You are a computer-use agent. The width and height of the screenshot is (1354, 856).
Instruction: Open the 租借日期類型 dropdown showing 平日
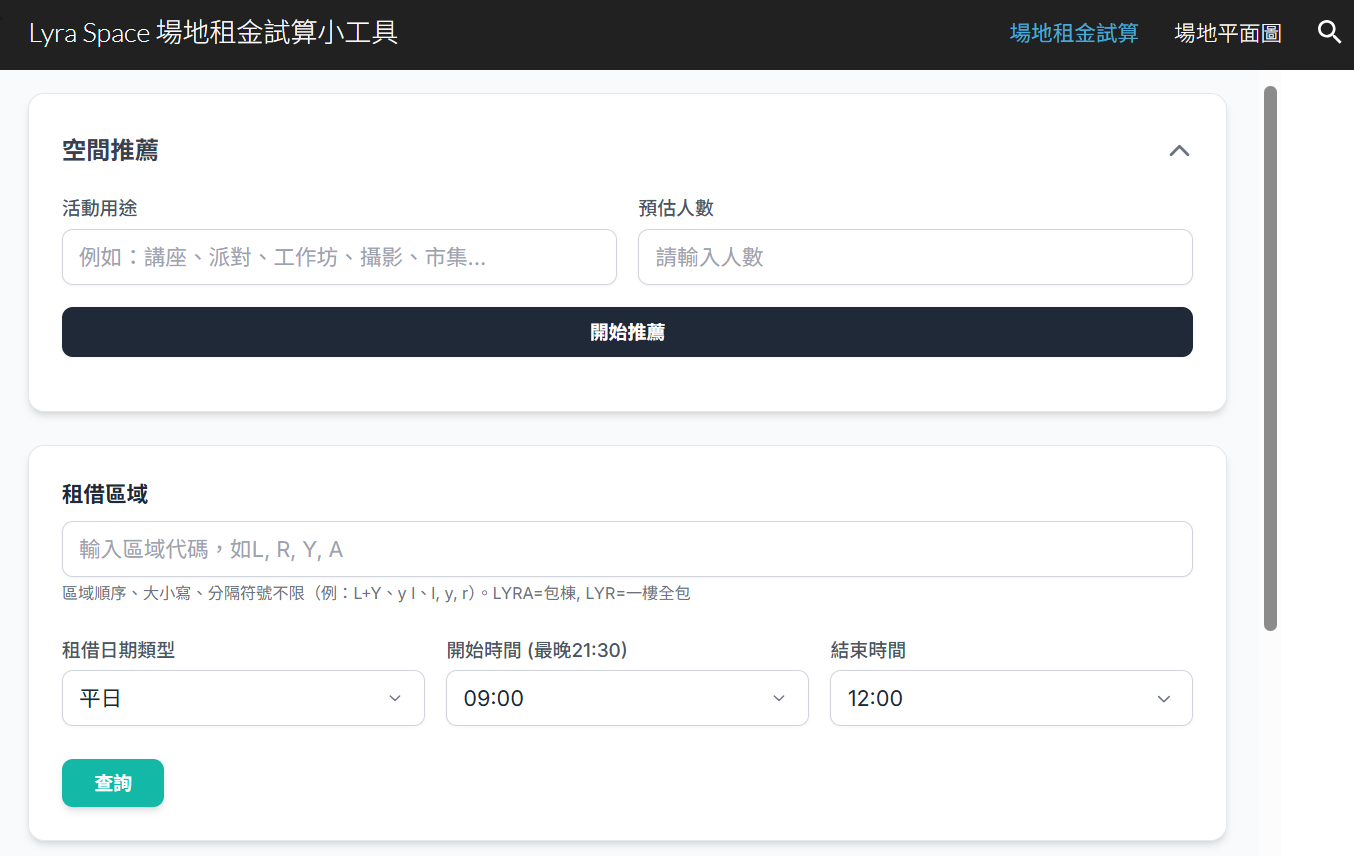[x=243, y=698]
